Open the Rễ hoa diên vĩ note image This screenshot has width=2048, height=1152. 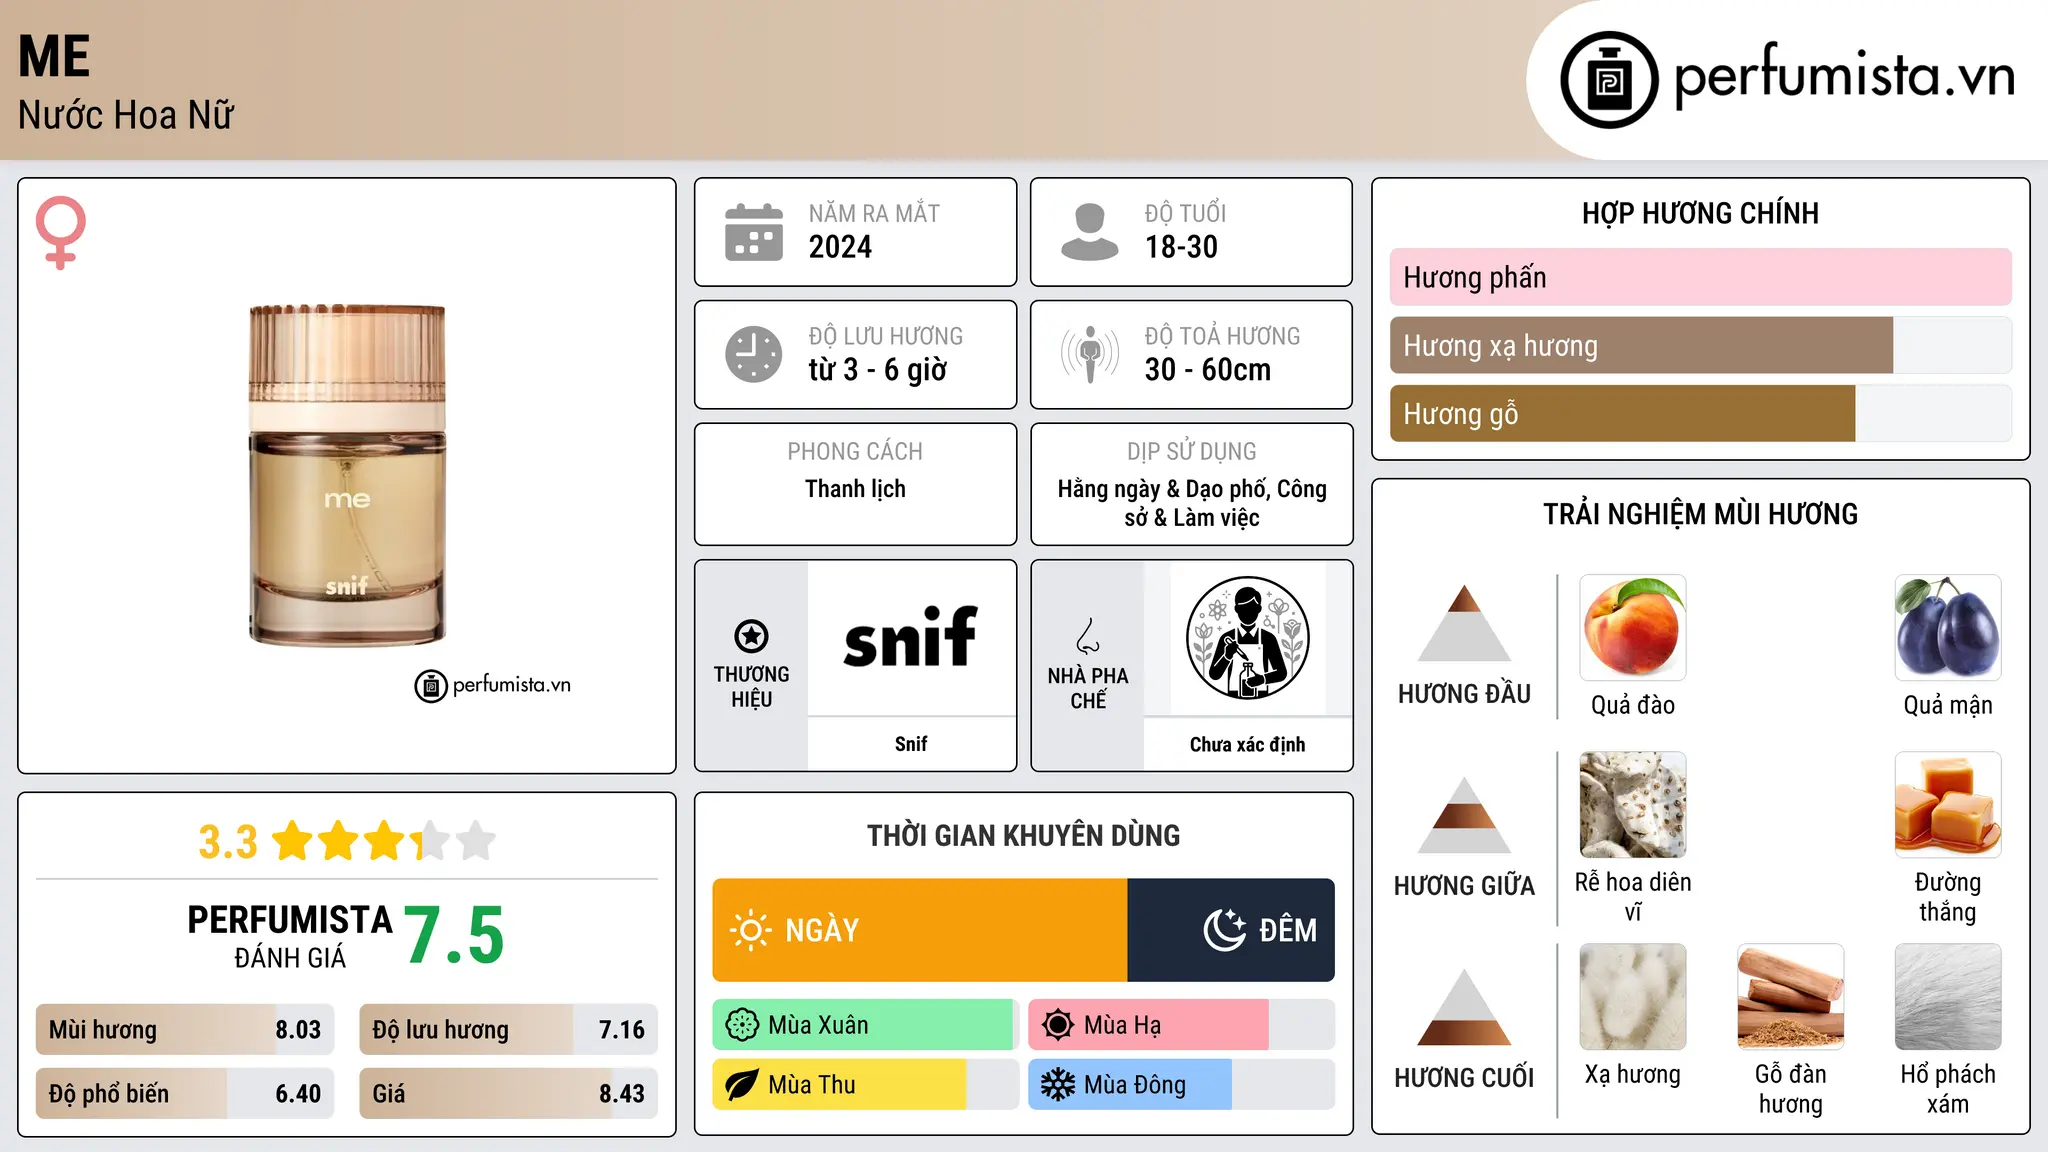click(x=1633, y=805)
